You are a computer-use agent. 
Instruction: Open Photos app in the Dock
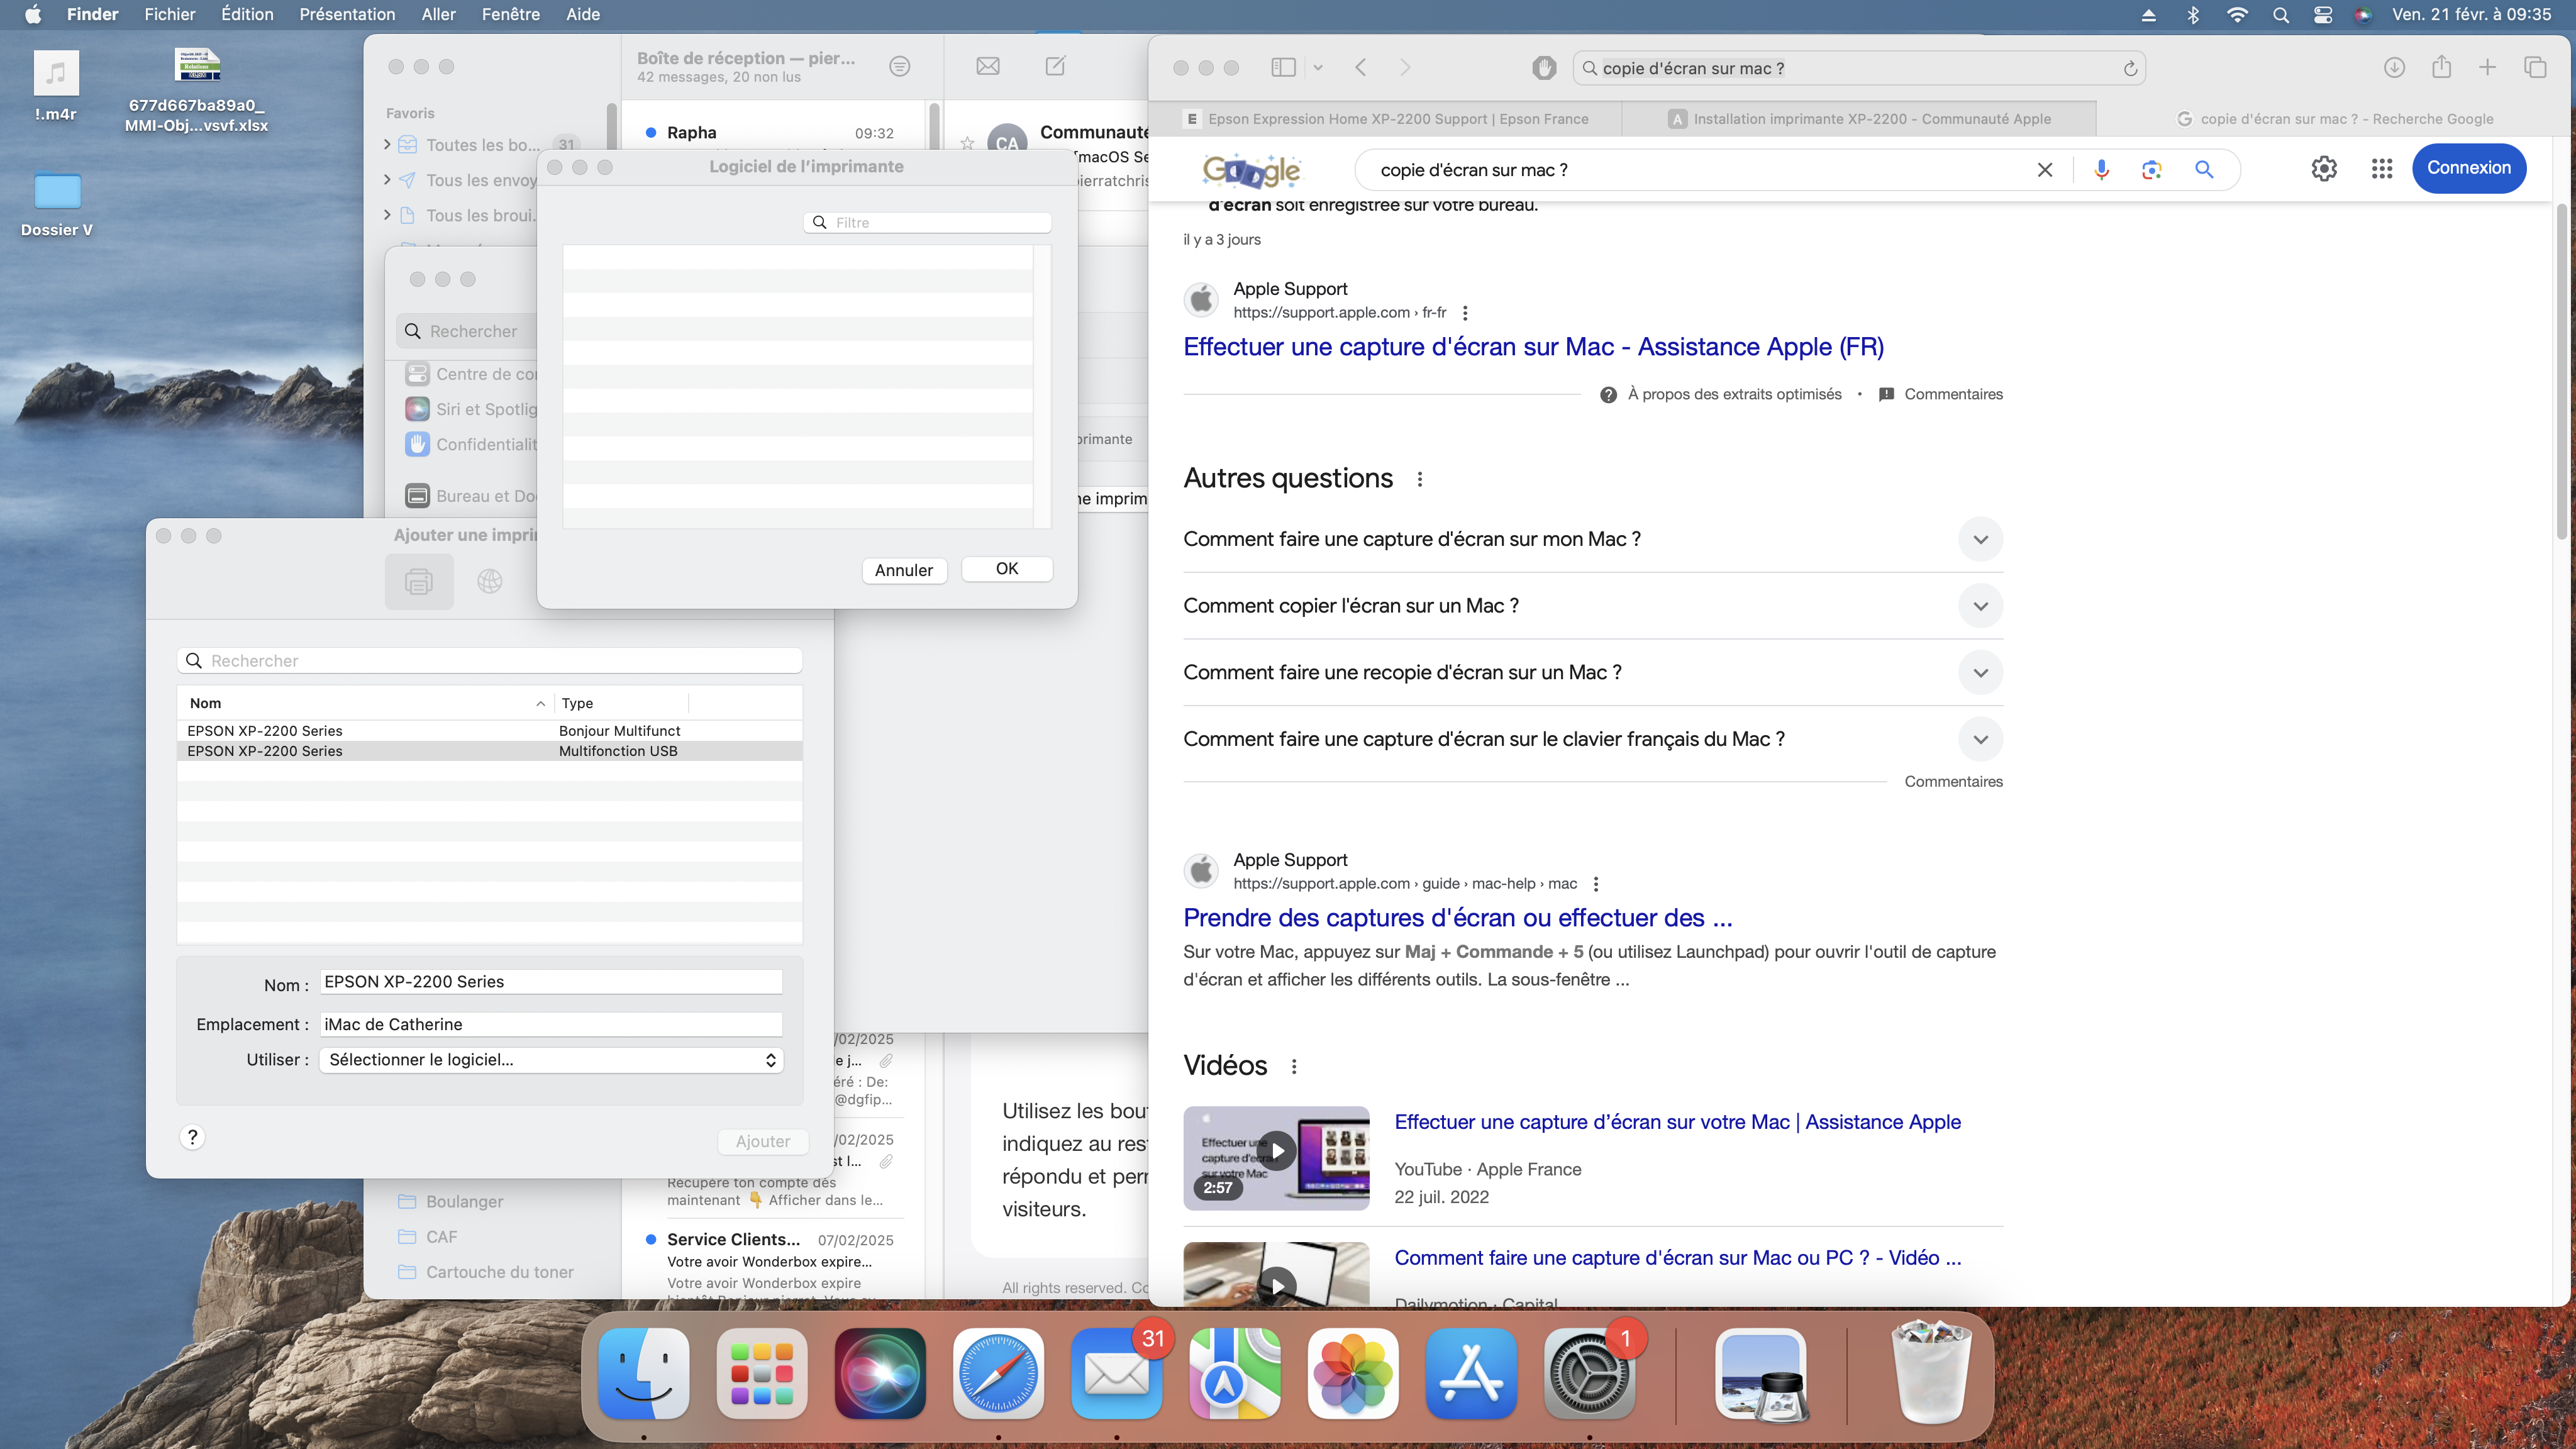1352,1374
